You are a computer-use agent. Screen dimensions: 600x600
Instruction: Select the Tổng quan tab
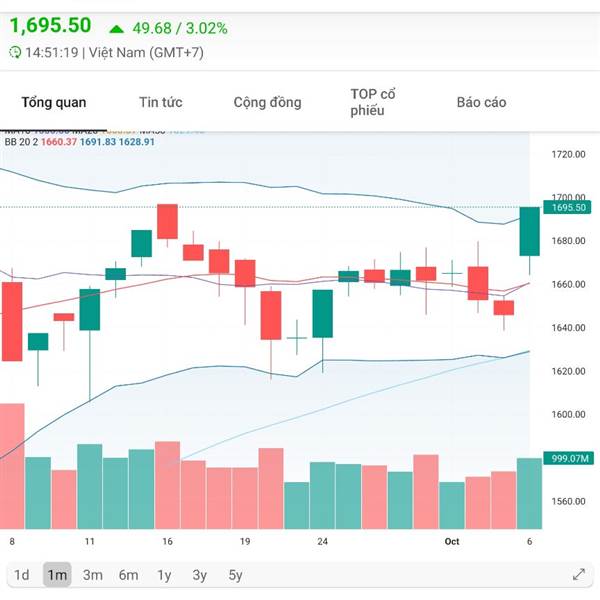coord(54,102)
